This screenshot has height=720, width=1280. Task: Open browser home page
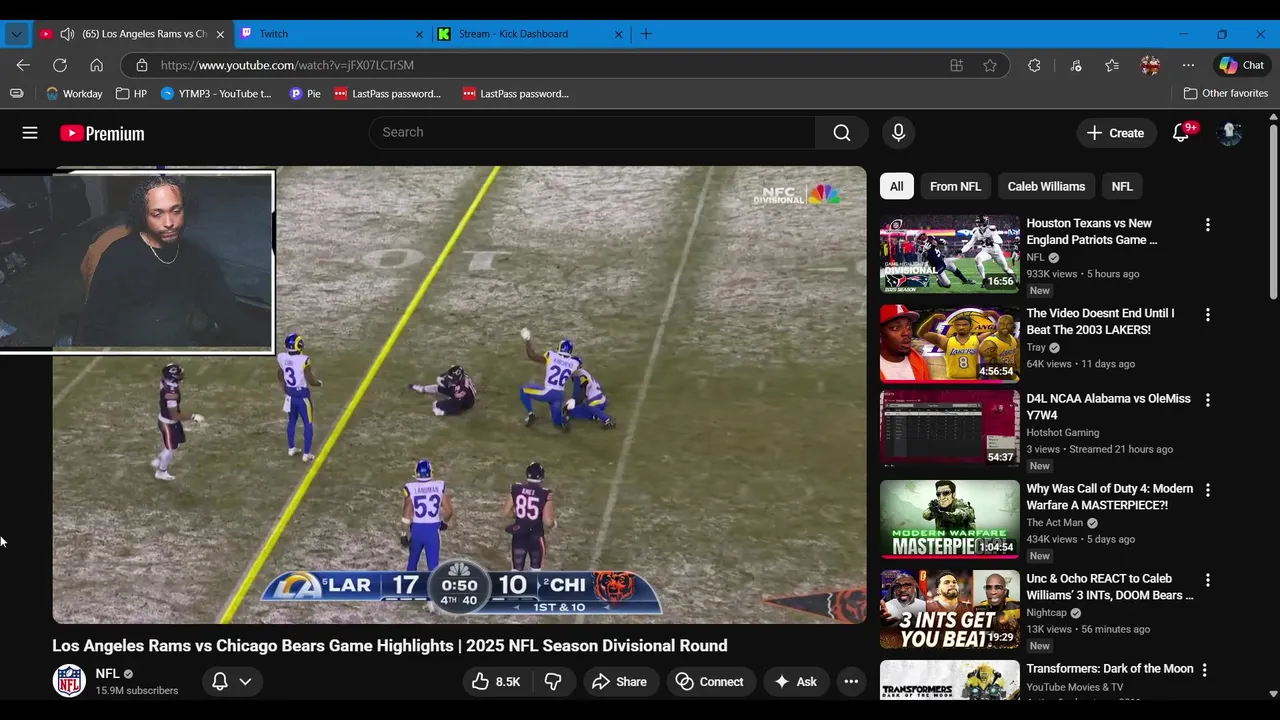tap(96, 65)
